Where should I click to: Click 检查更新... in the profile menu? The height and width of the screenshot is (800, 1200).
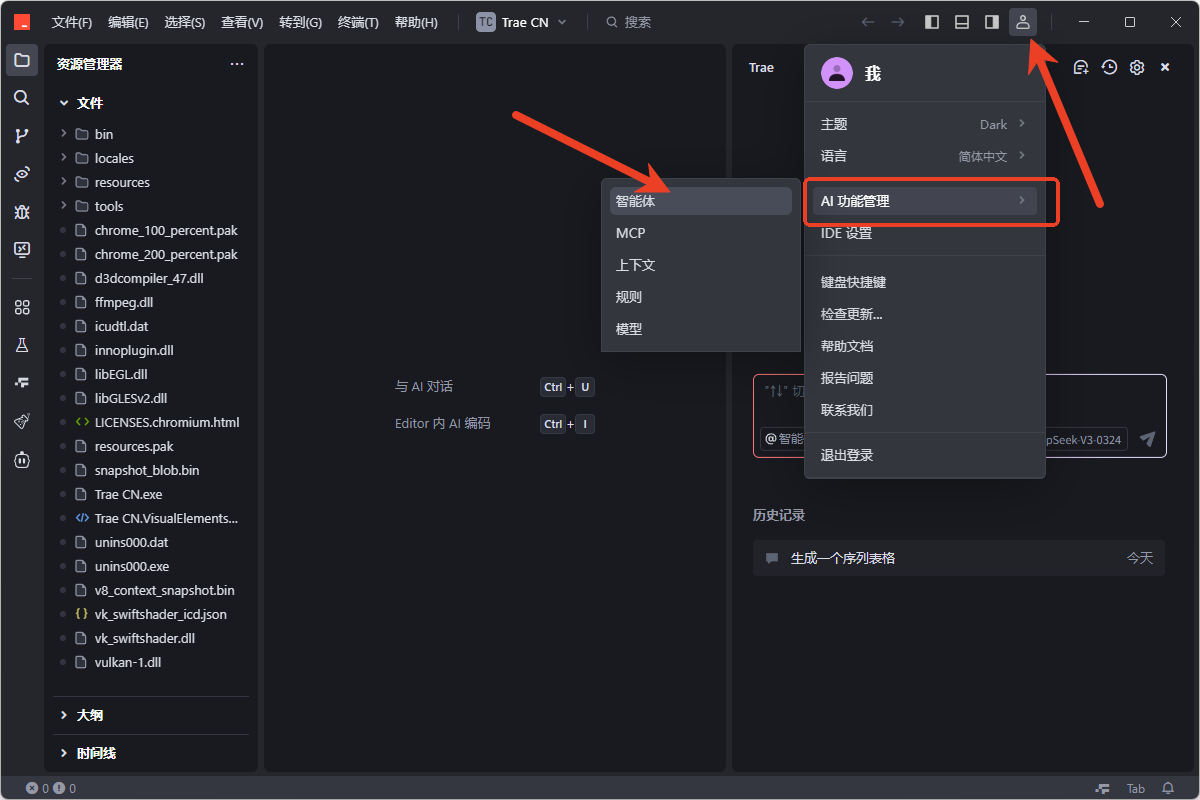[924, 314]
